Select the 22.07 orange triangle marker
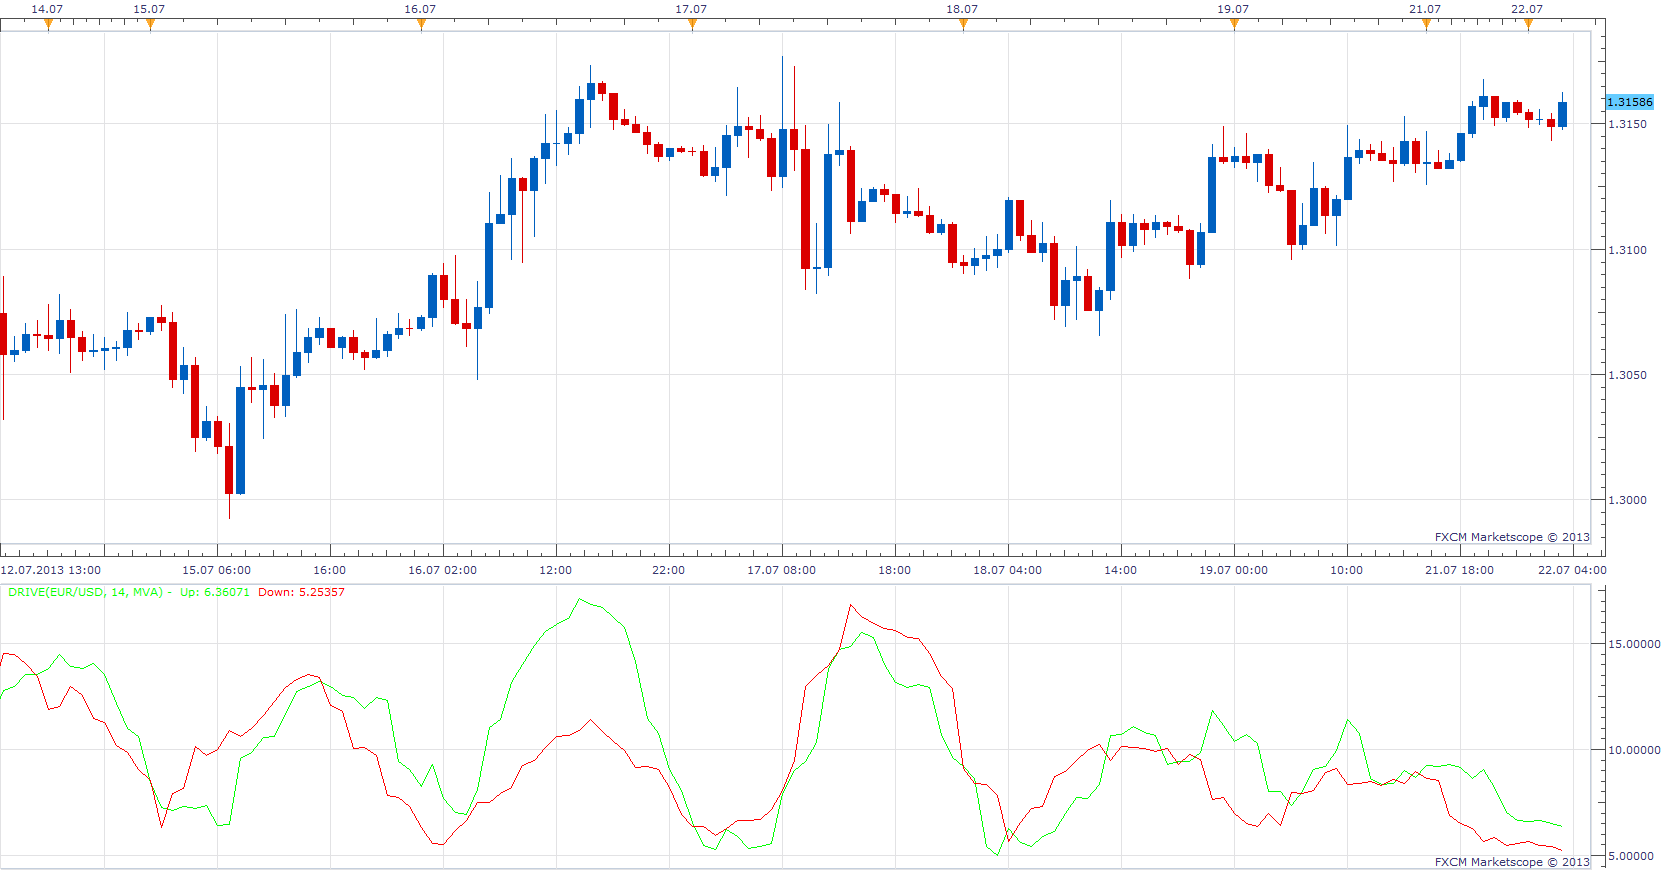This screenshot has height=870, width=1663. tap(1528, 24)
